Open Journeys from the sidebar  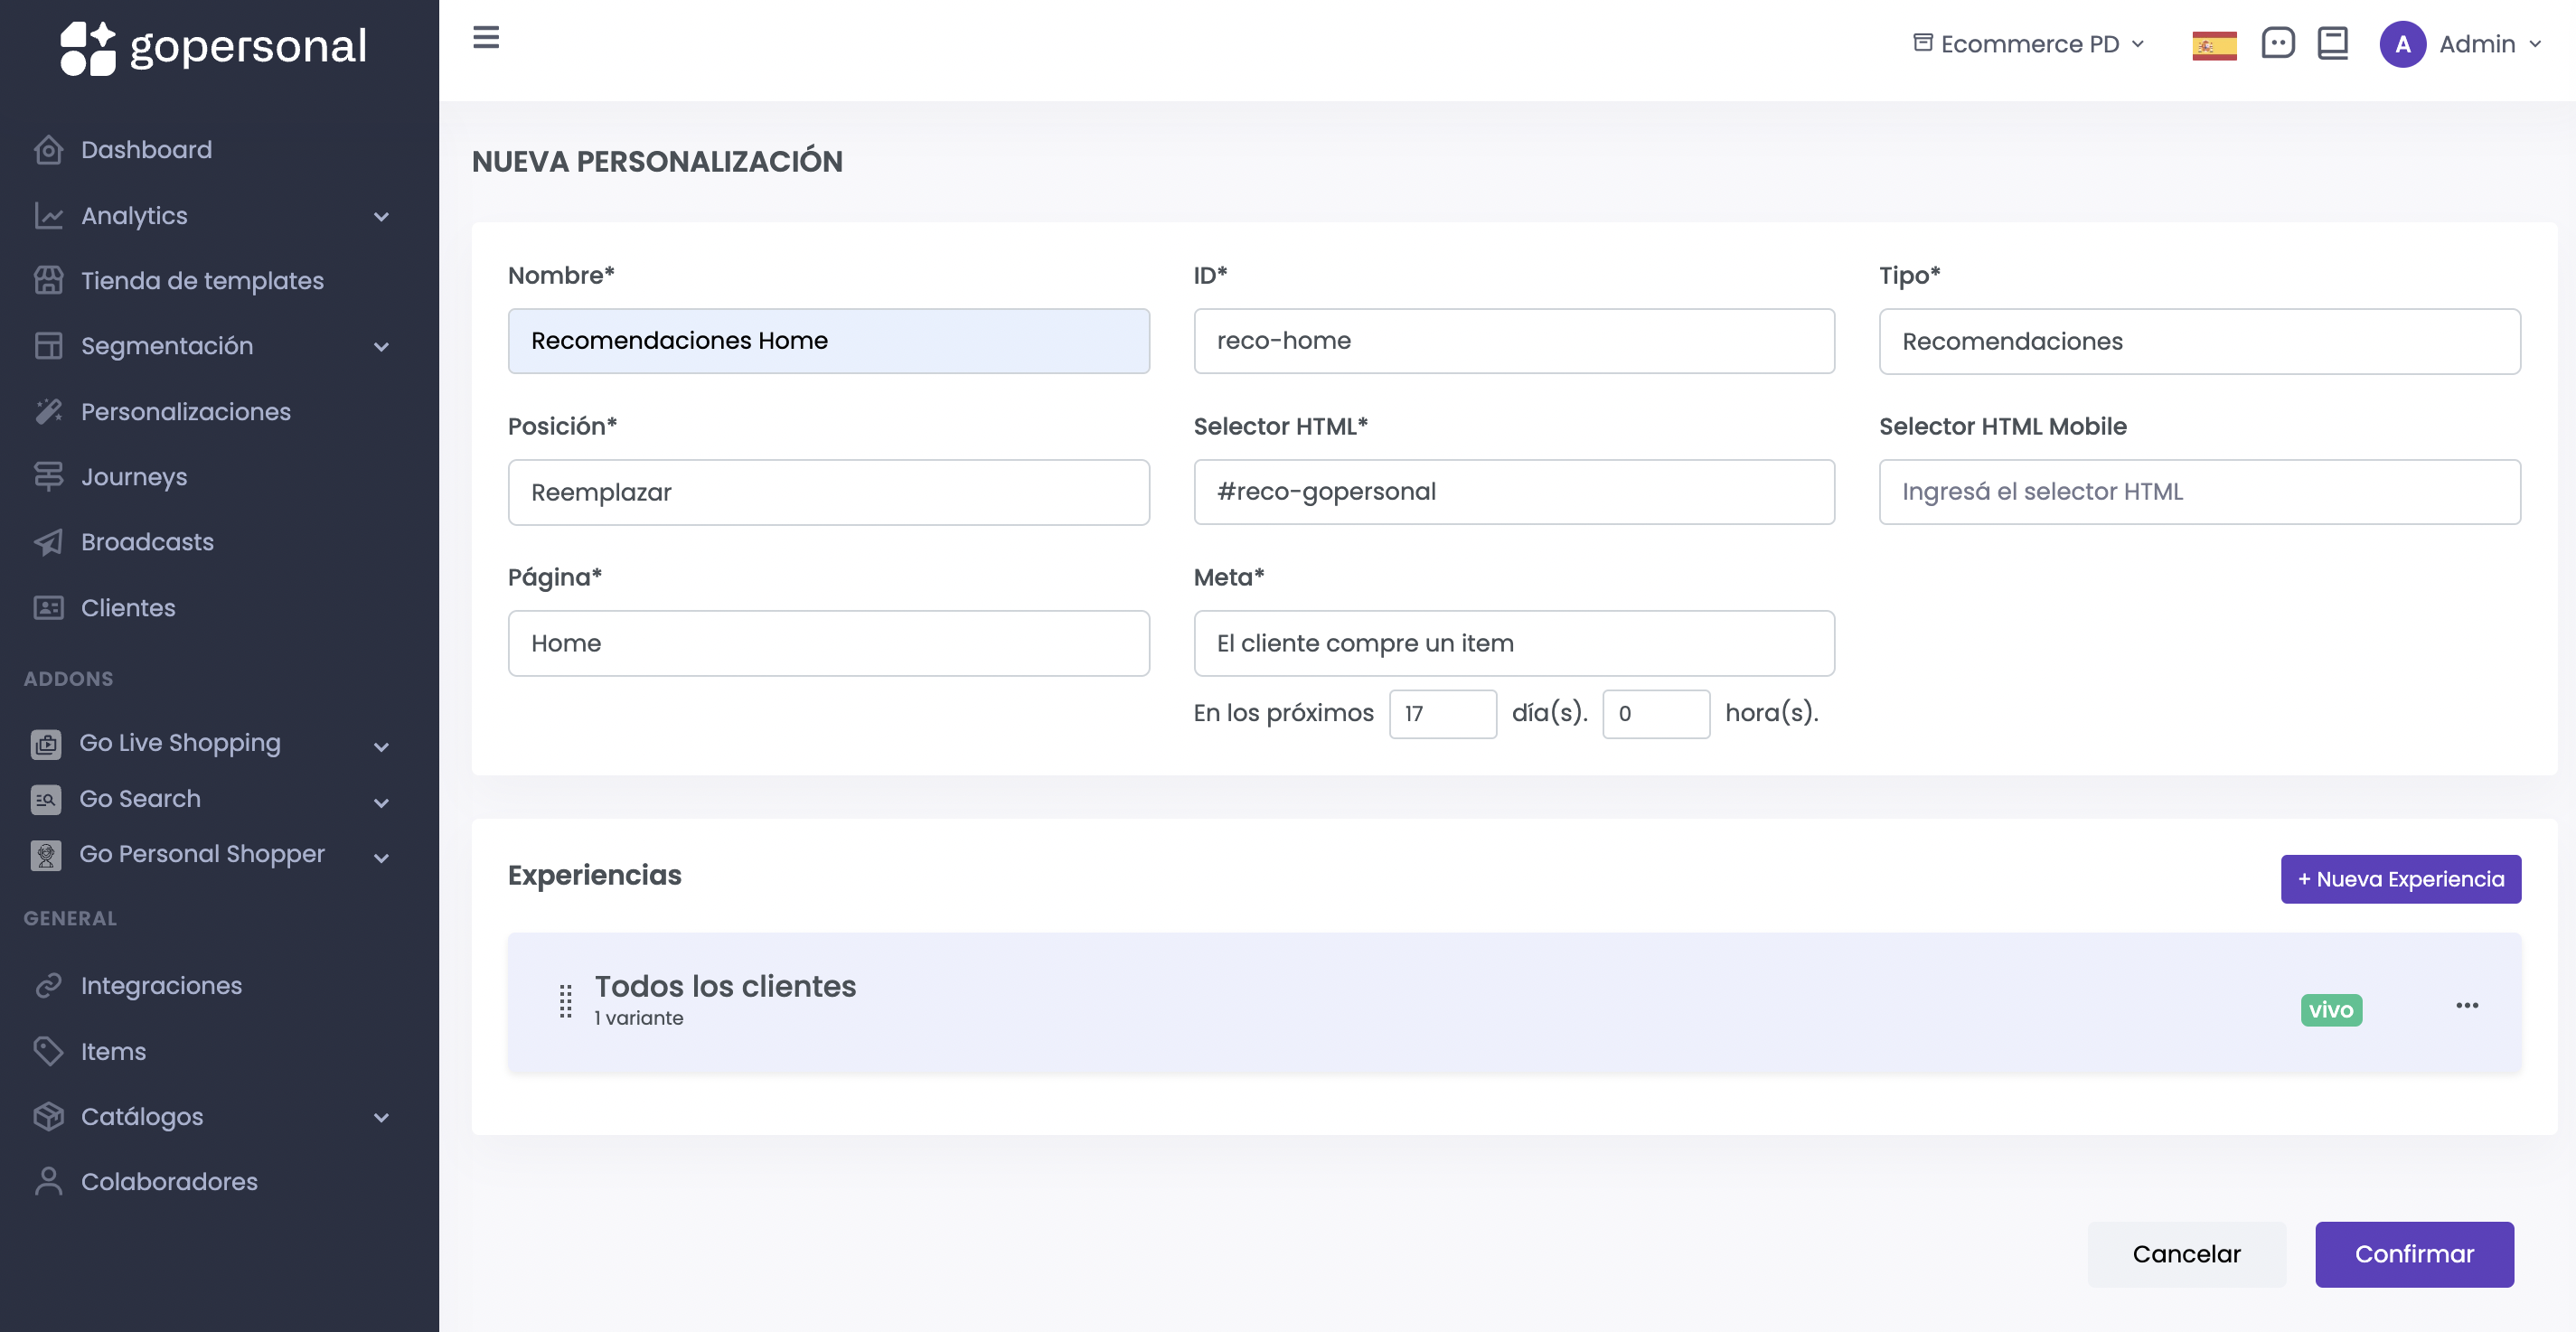(133, 477)
